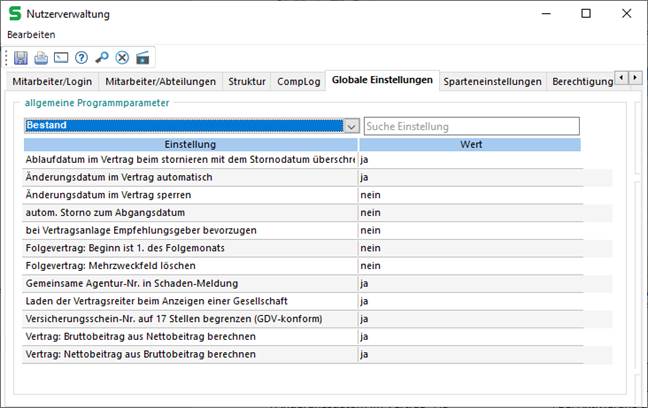Open the CompLog tab
648x408 pixels.
[x=299, y=81]
